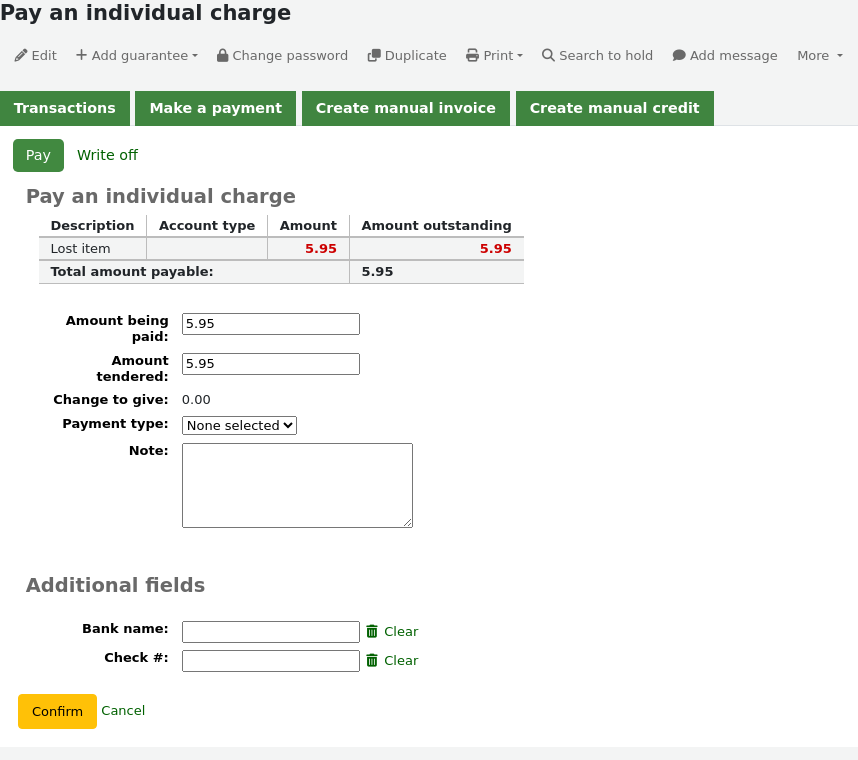Click the Duplicate copy icon

pyautogui.click(x=374, y=55)
